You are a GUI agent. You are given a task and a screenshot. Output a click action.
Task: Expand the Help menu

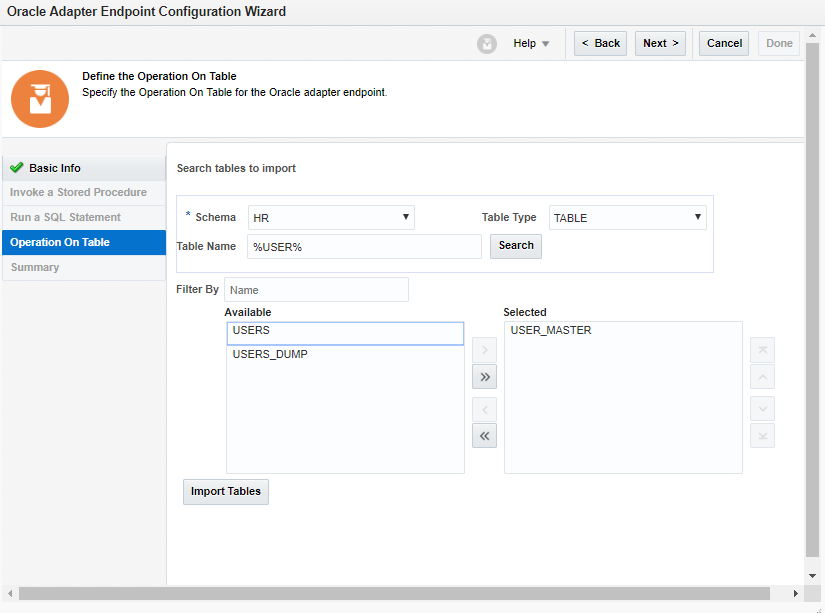[x=531, y=44]
